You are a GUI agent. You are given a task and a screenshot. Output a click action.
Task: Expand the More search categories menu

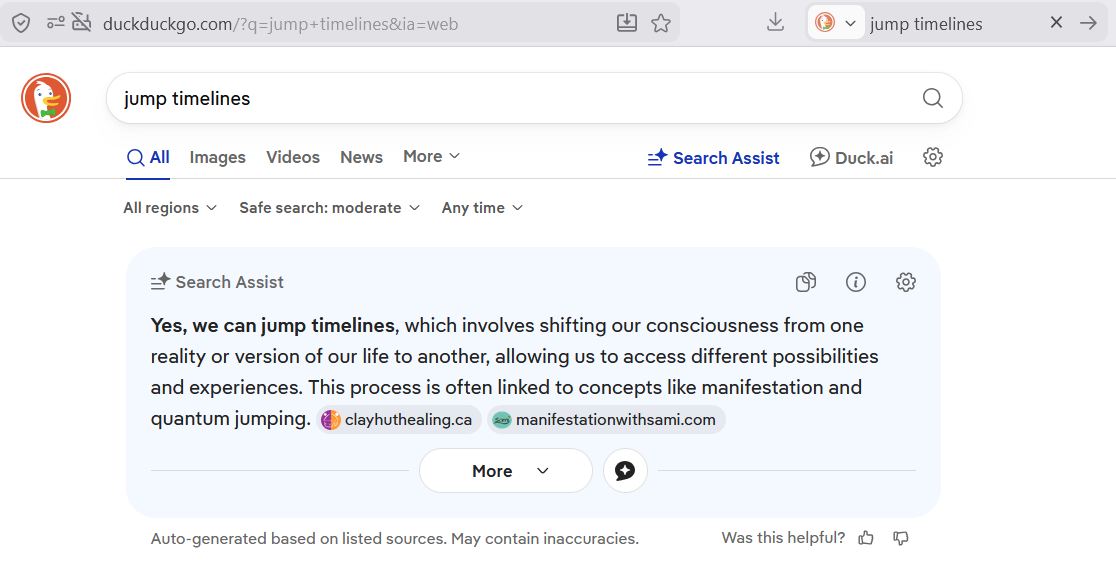[x=431, y=157]
